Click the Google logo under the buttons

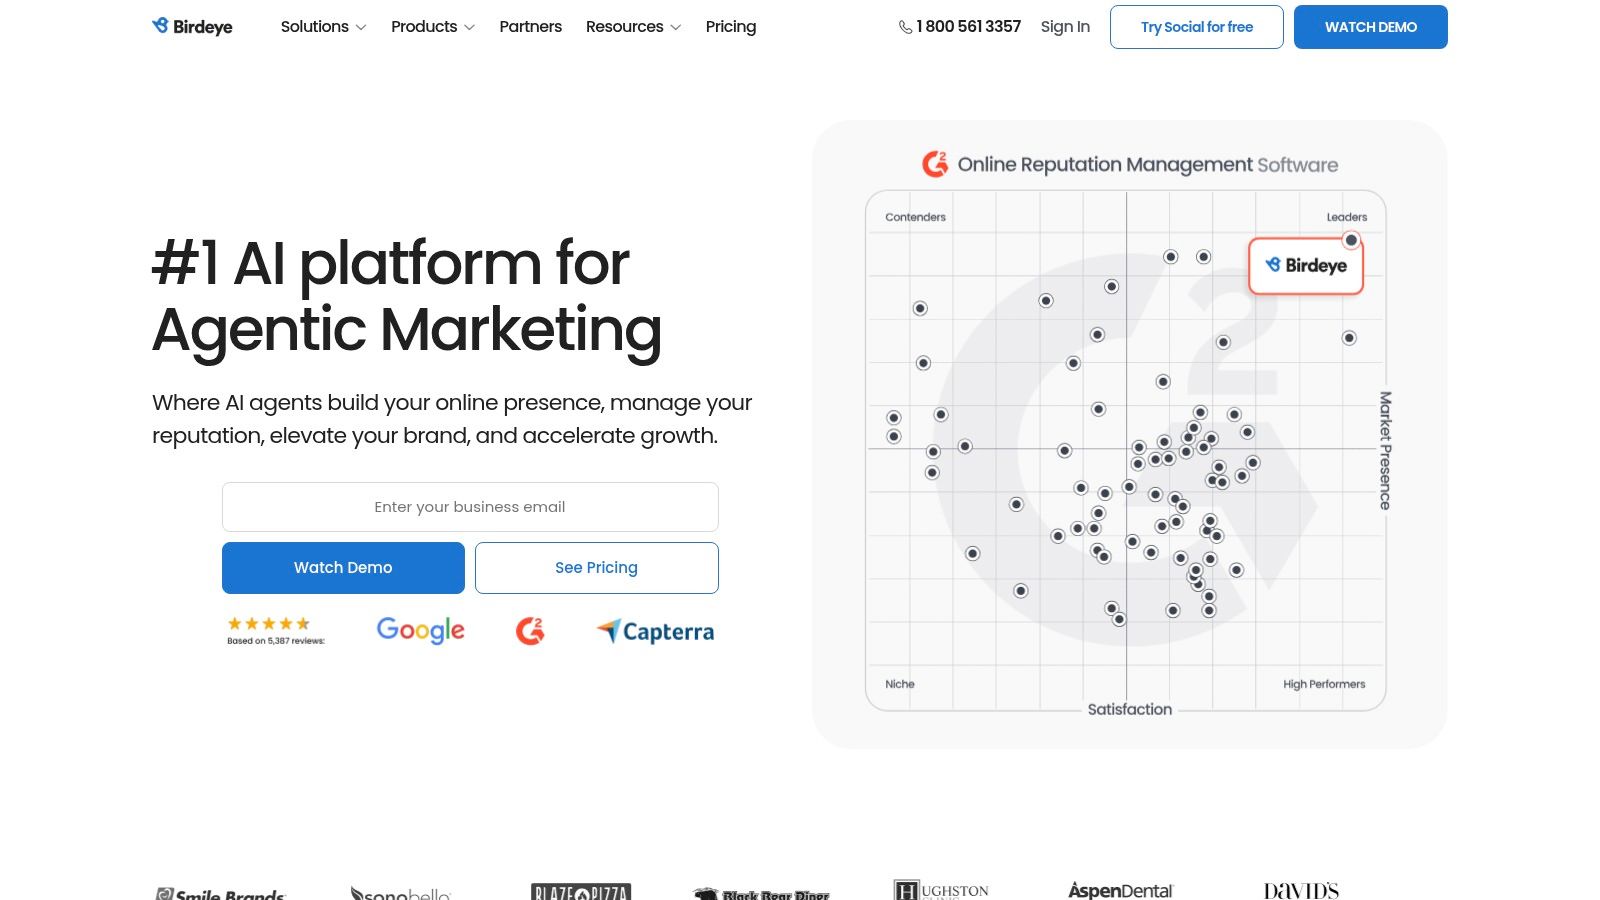tap(420, 630)
